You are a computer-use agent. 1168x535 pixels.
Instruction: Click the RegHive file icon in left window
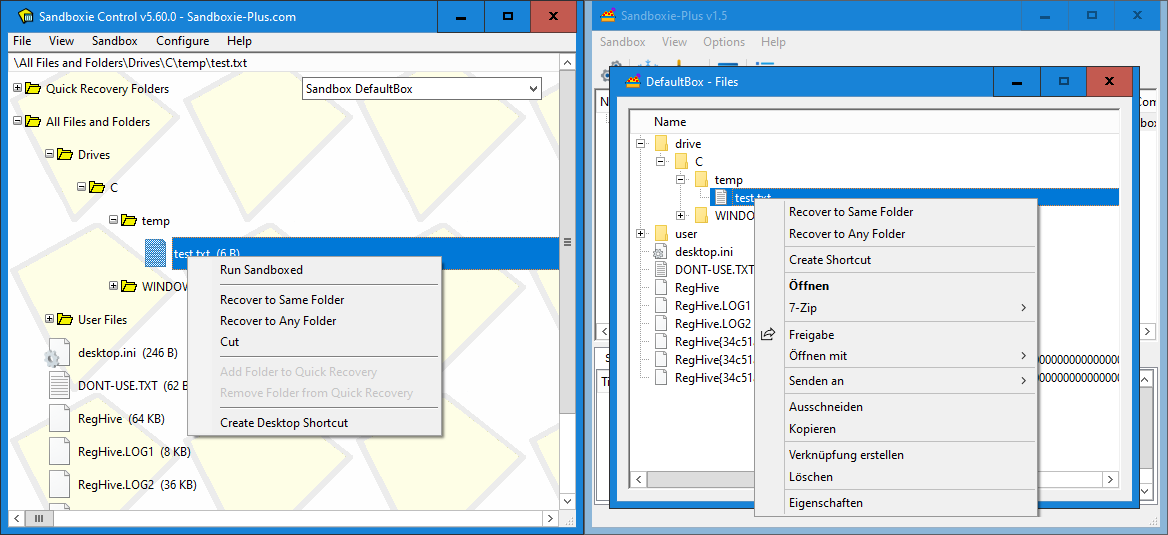[x=56, y=419]
